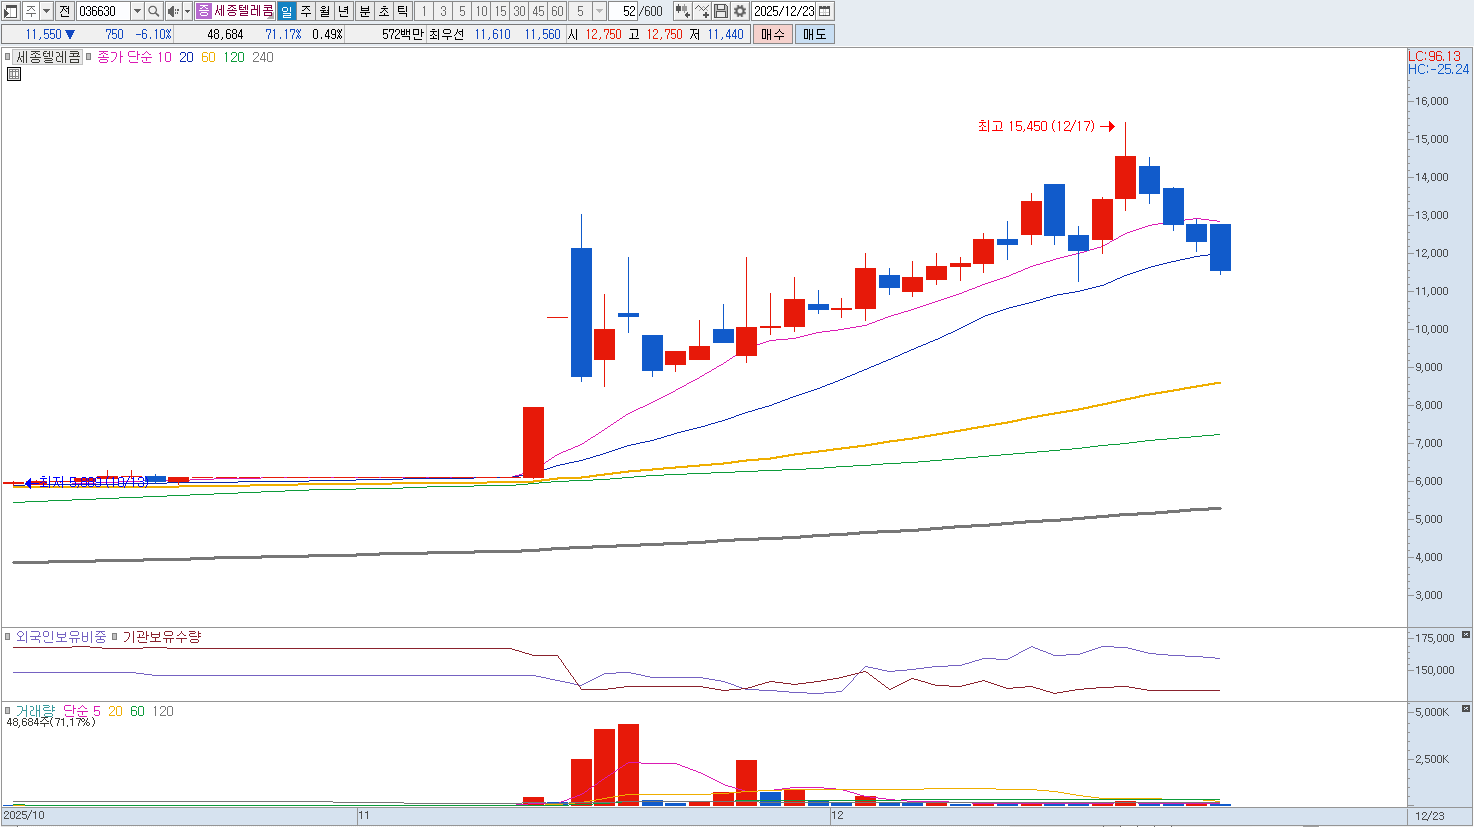Image resolution: width=1474 pixels, height=827 pixels.
Task: Switch to 분 (minute) chart period
Action: click(364, 11)
